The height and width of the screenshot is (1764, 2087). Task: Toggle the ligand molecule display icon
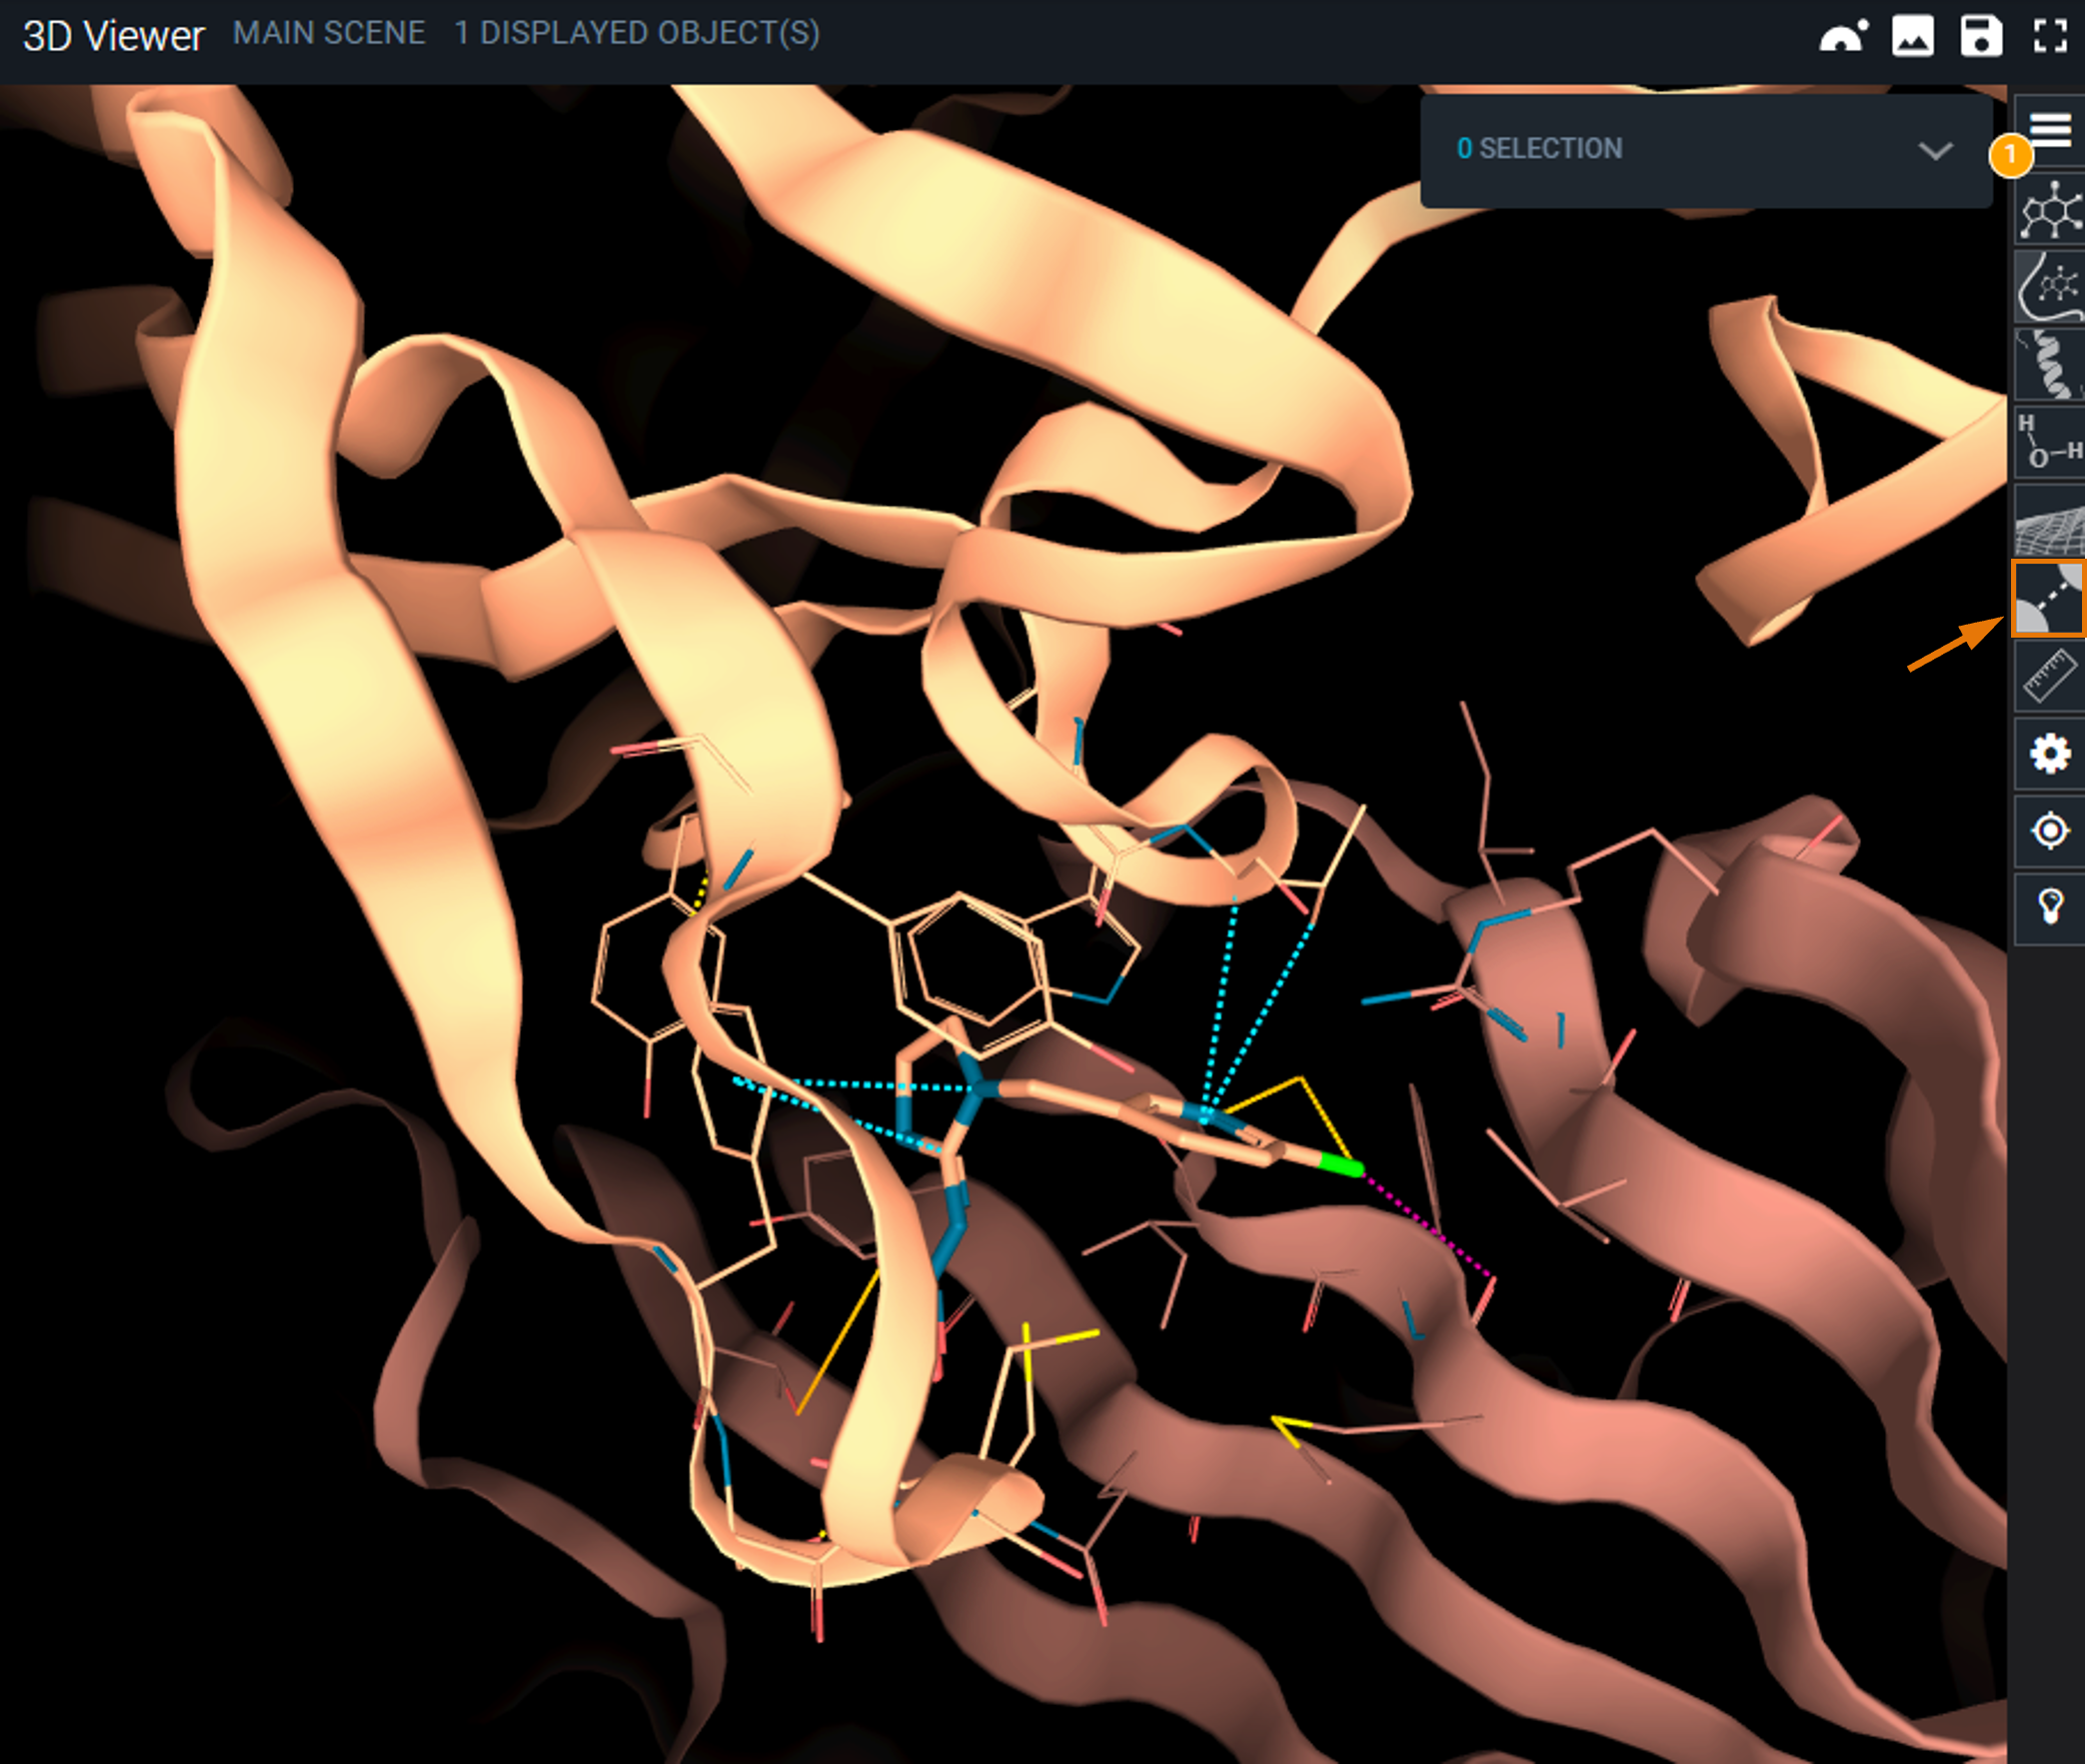(x=2050, y=210)
